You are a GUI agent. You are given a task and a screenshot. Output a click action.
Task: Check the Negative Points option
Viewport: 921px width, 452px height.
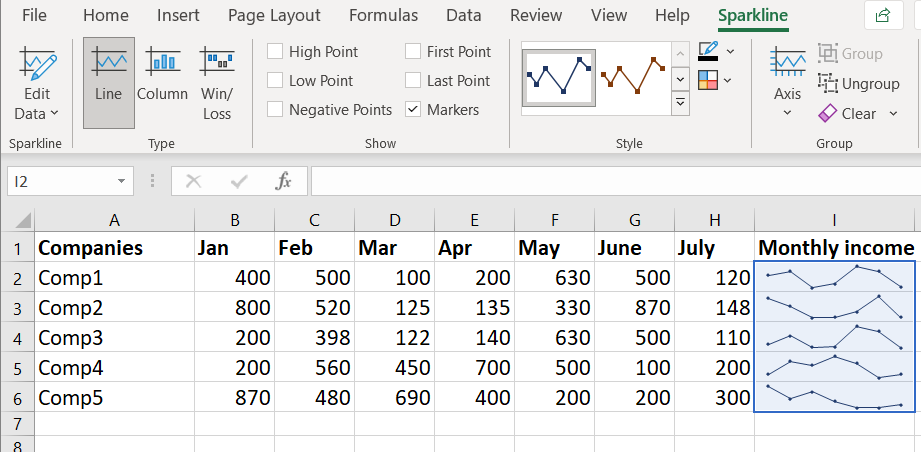(275, 110)
